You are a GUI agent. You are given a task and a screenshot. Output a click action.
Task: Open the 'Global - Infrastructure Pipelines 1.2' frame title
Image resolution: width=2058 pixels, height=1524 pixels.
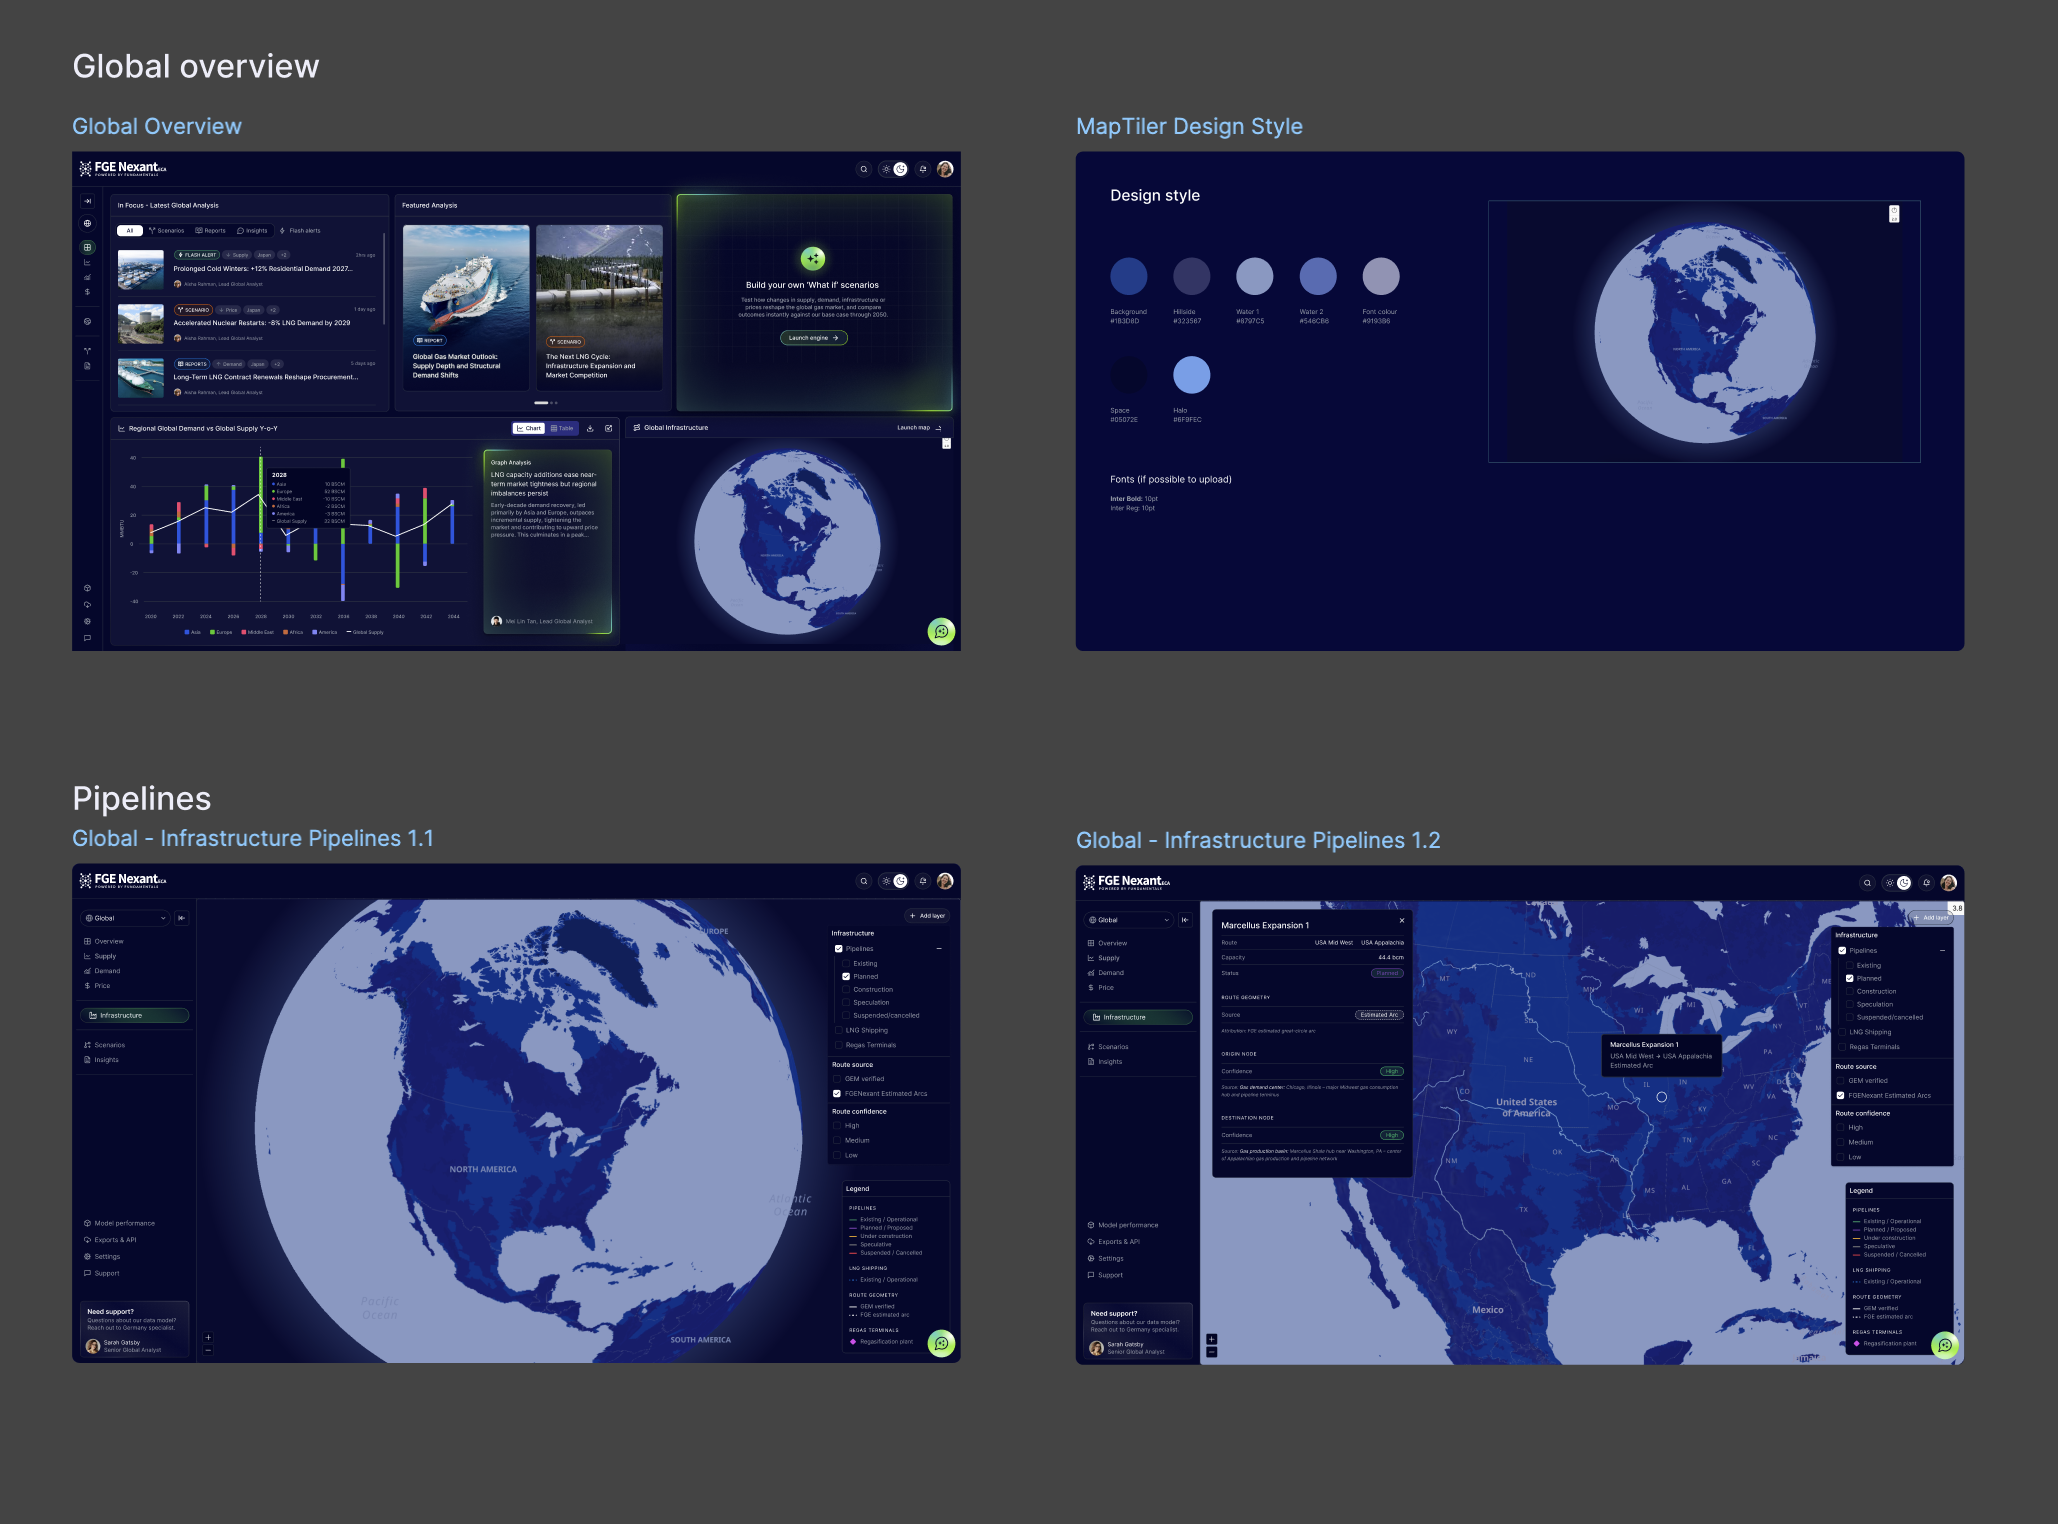[1258, 840]
